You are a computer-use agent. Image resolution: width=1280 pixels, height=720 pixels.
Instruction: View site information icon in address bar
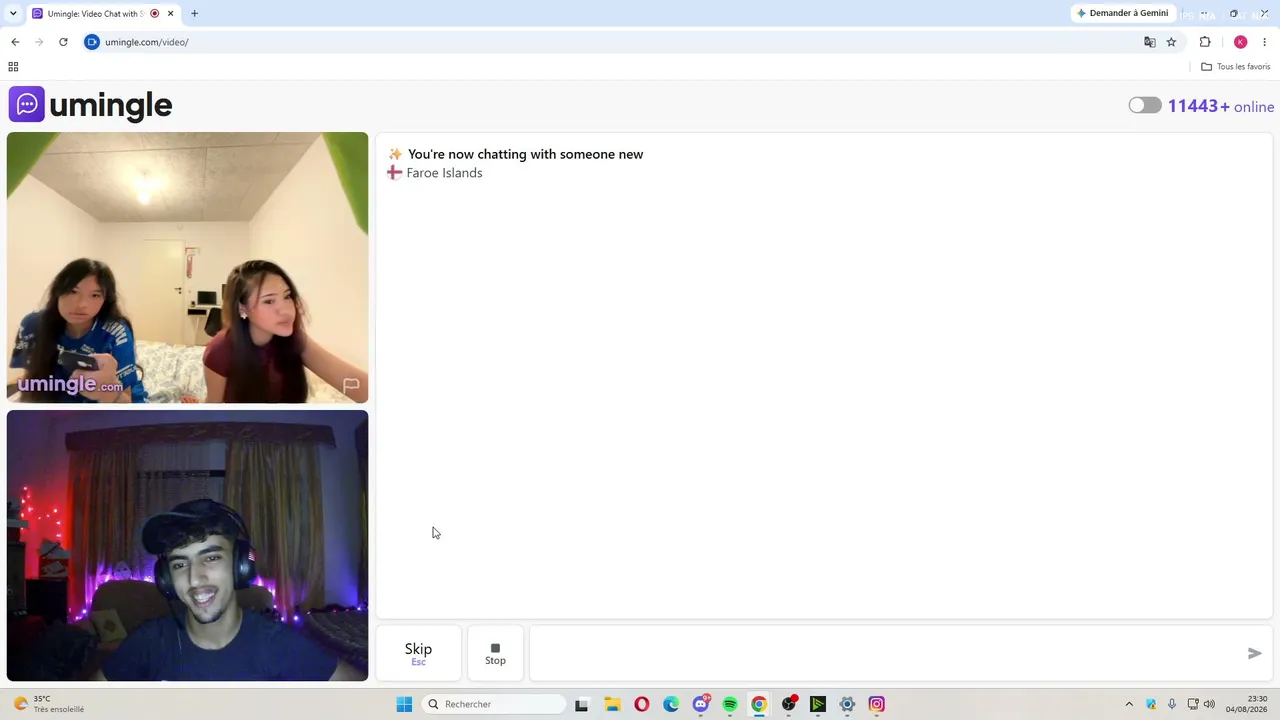[92, 42]
